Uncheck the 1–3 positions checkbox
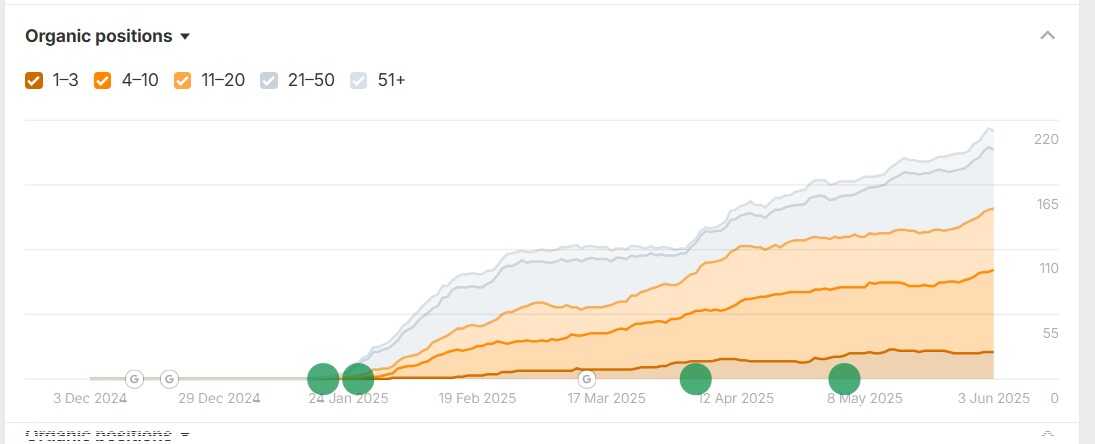 tap(34, 81)
